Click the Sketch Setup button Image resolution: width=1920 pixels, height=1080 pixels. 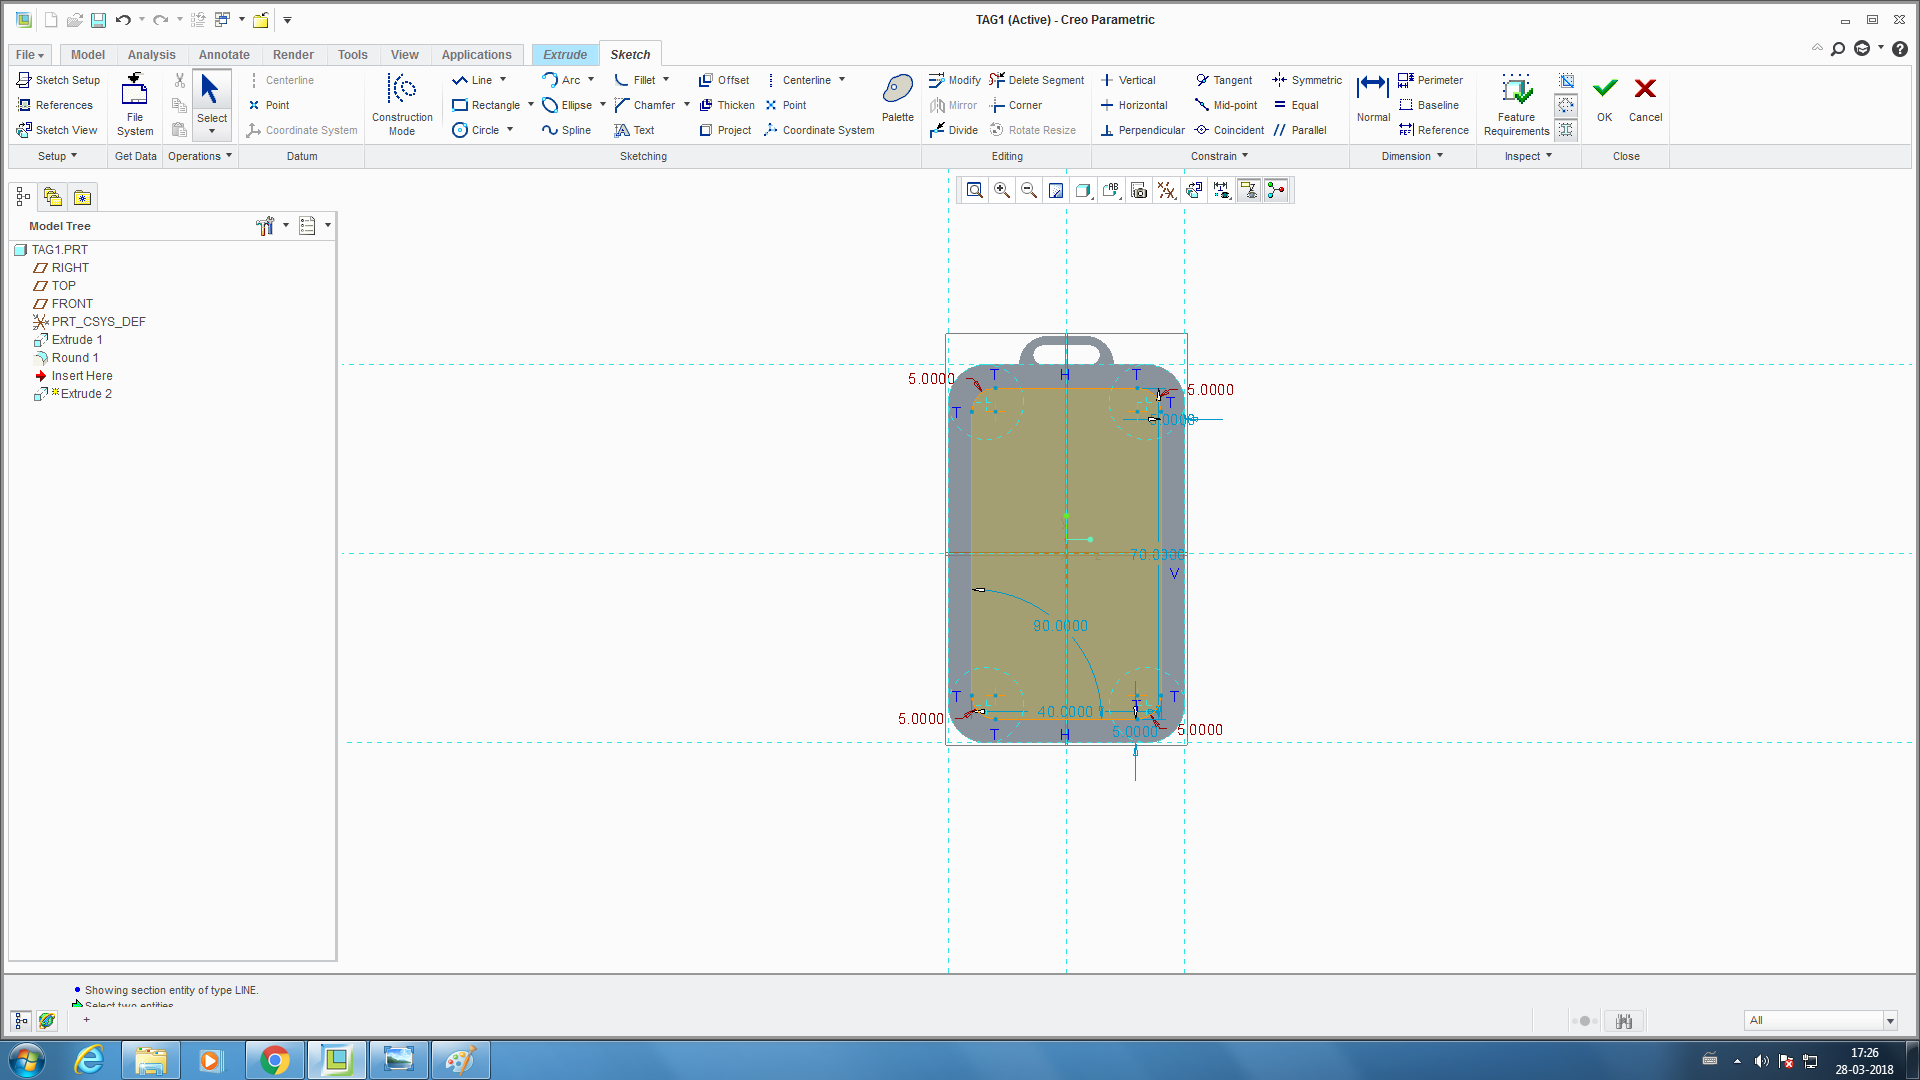[x=59, y=80]
